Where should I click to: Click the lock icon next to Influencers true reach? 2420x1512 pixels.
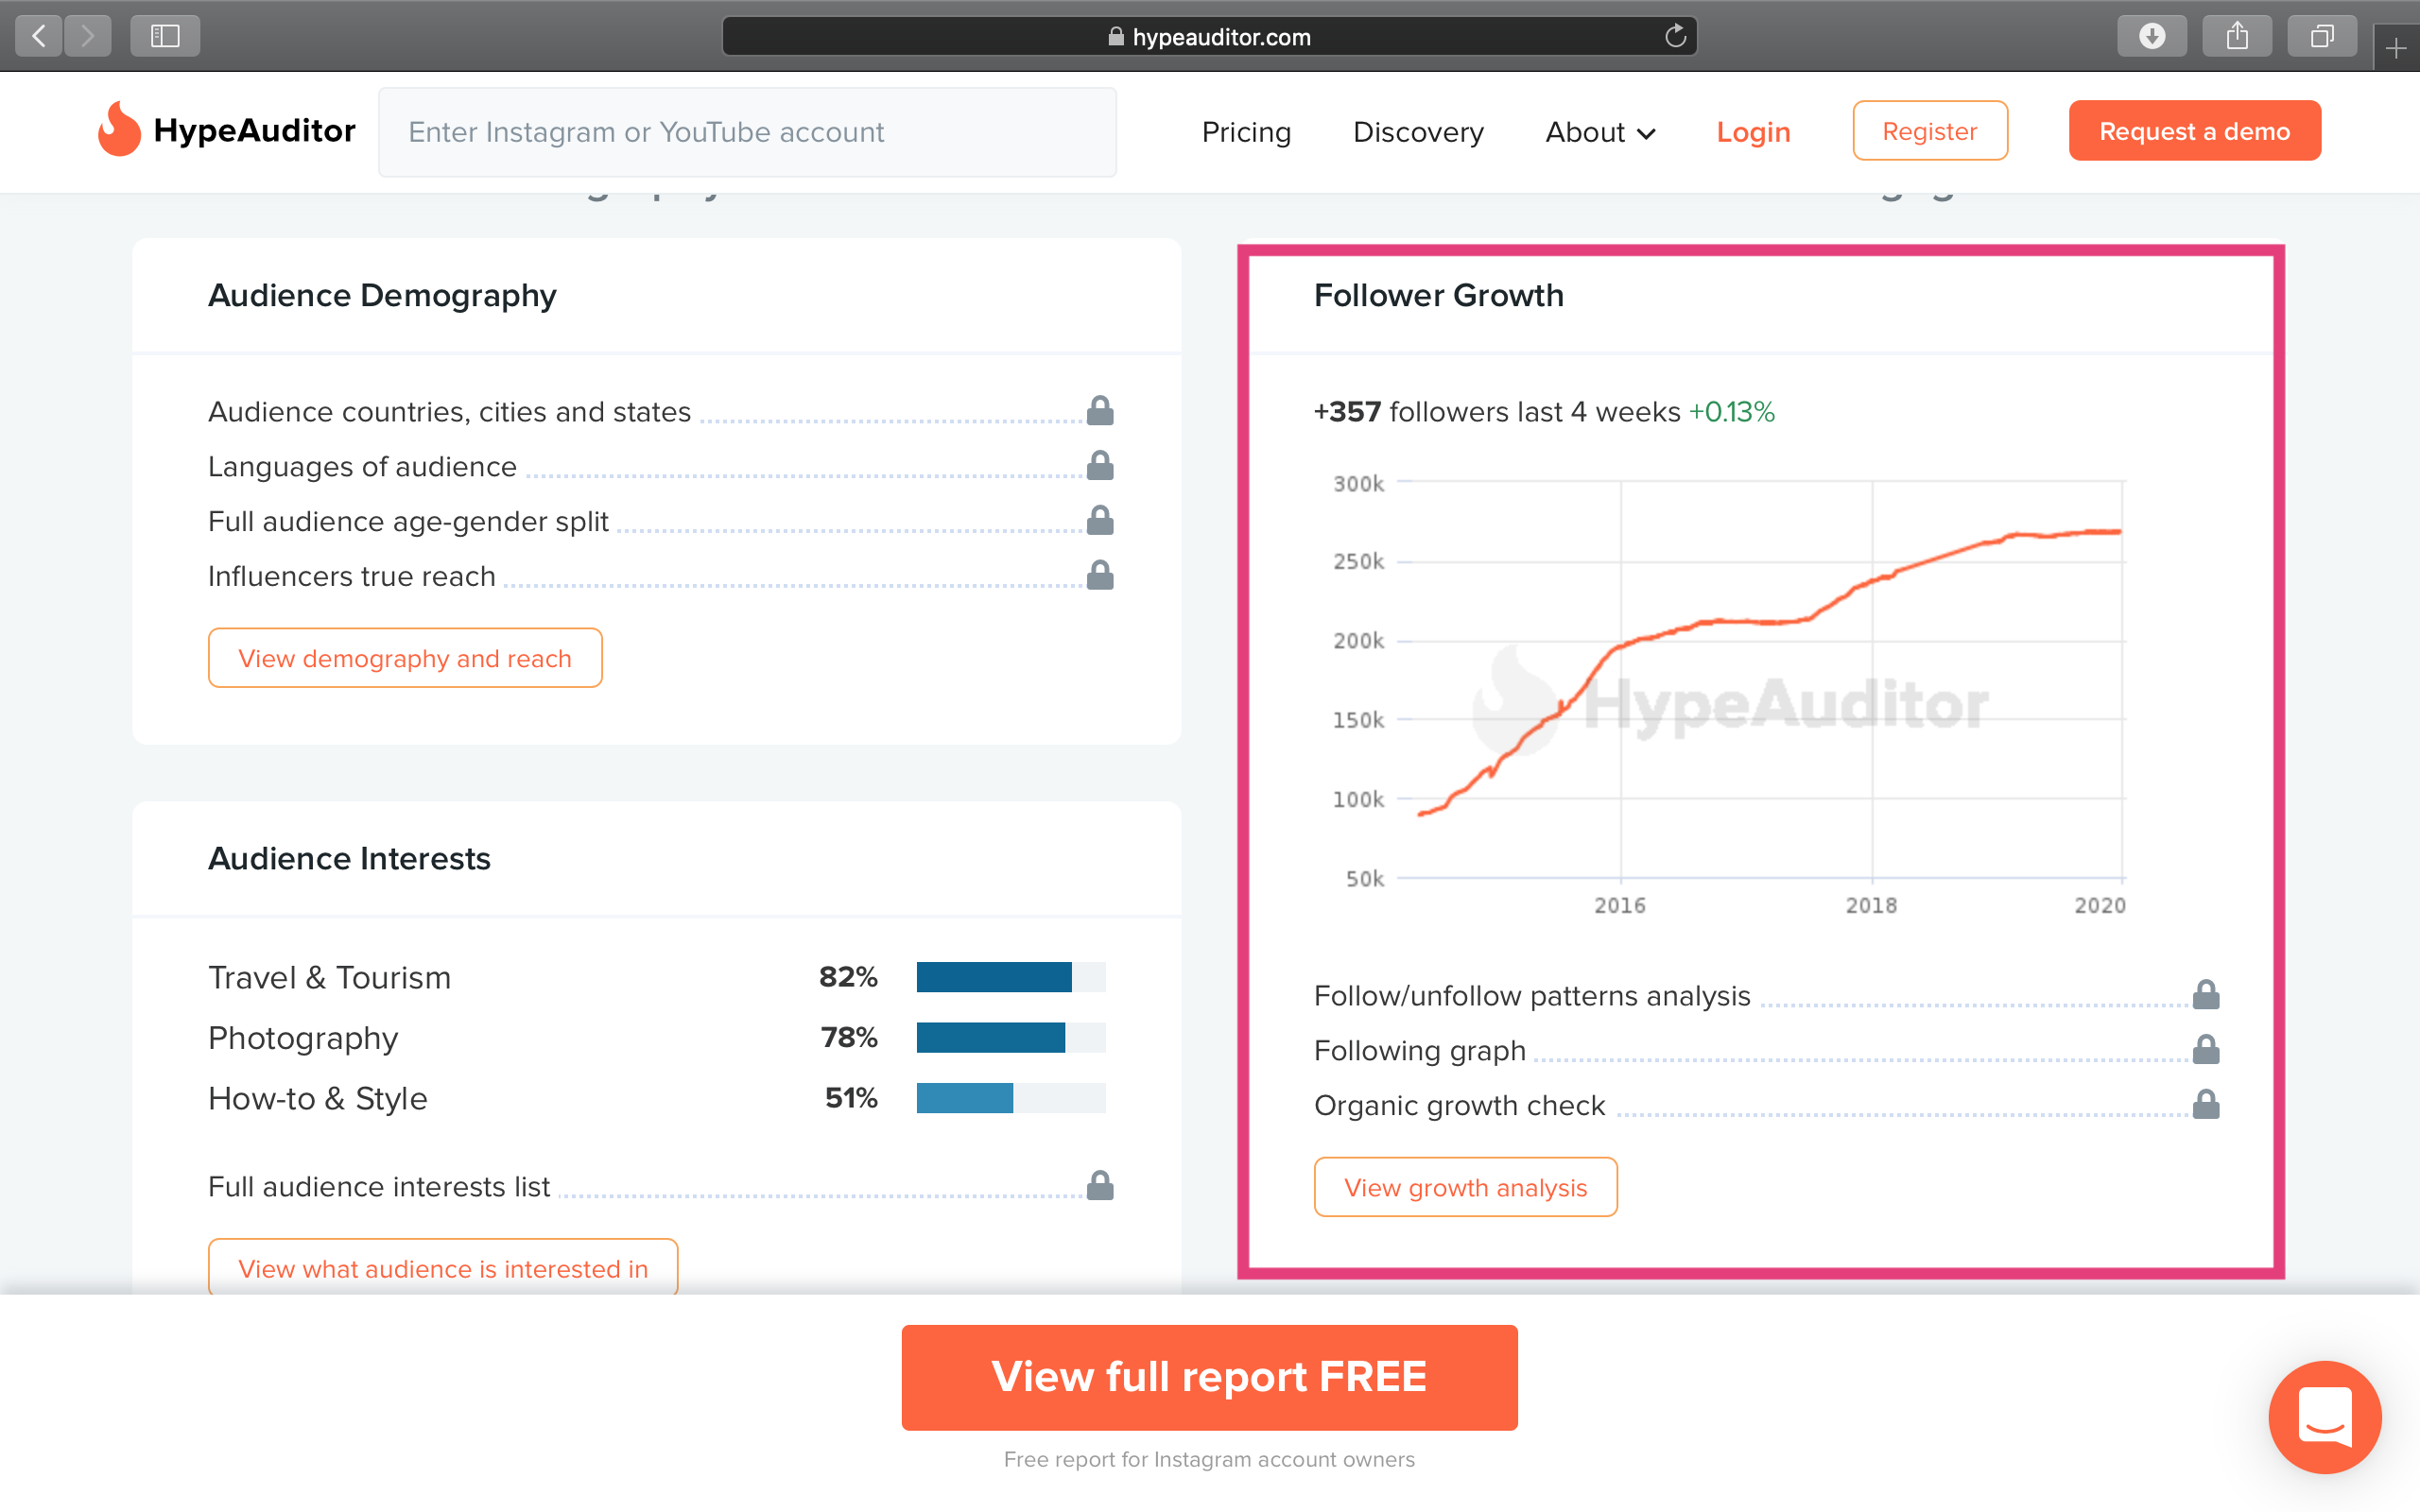(x=1099, y=574)
